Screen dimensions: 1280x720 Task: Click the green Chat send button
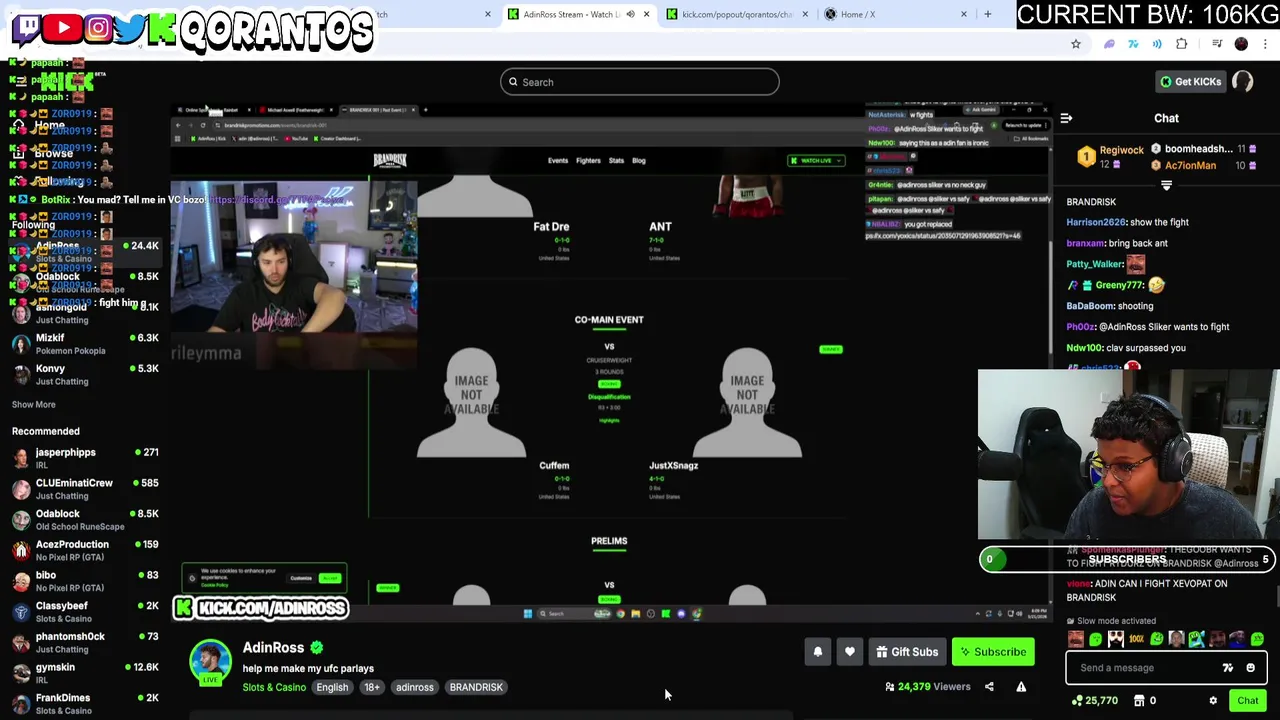(1247, 701)
